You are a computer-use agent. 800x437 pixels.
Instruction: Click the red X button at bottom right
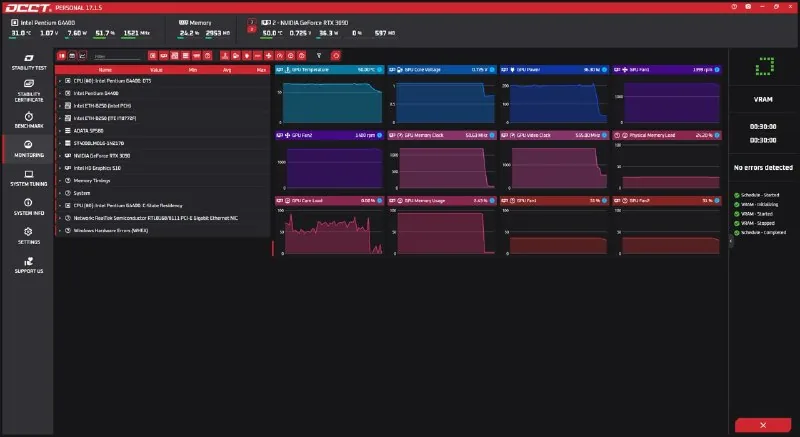click(763, 425)
